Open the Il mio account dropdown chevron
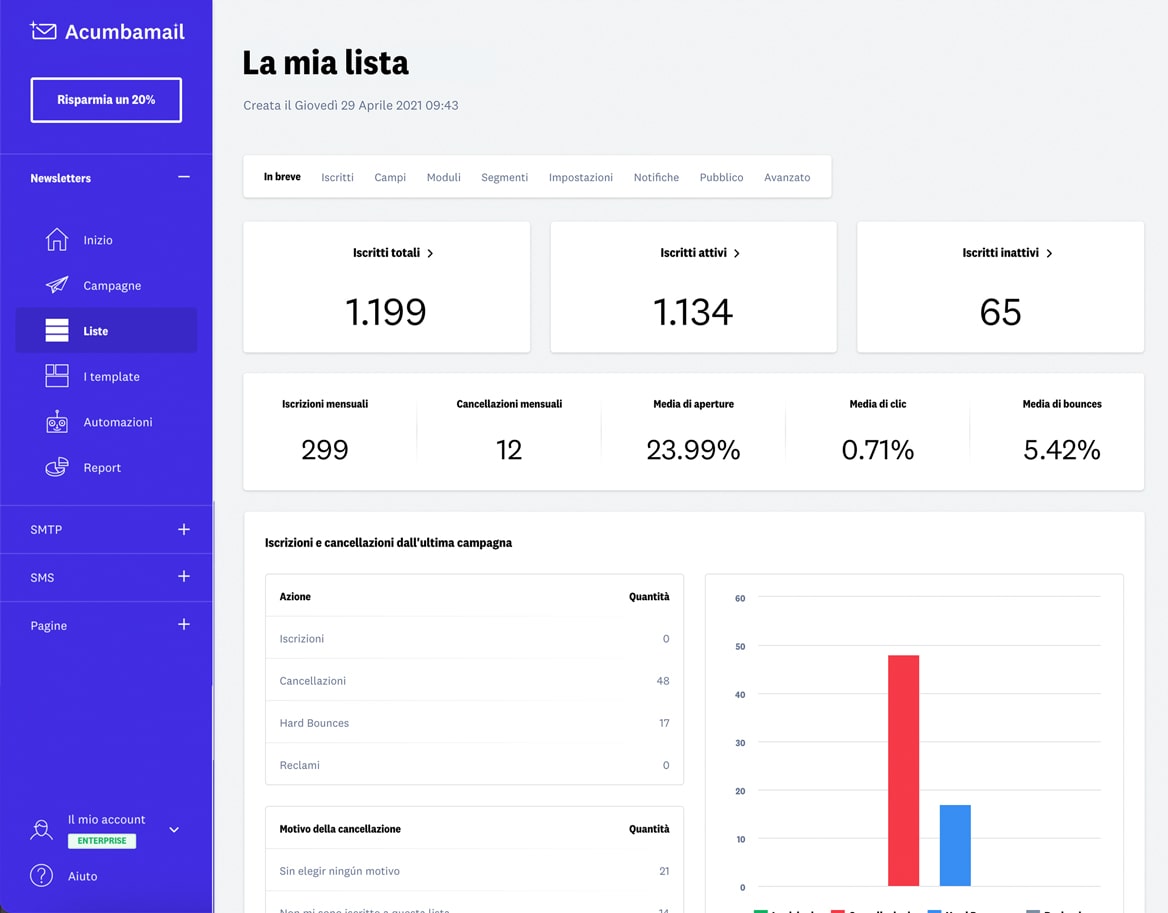This screenshot has width=1168, height=913. 173,830
